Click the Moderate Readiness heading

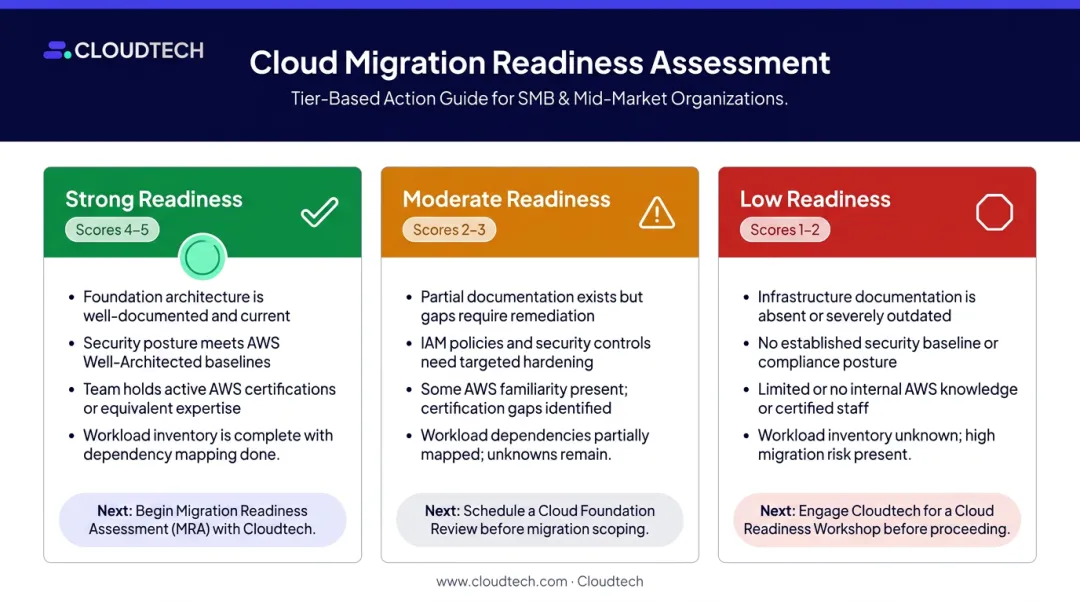click(x=506, y=199)
